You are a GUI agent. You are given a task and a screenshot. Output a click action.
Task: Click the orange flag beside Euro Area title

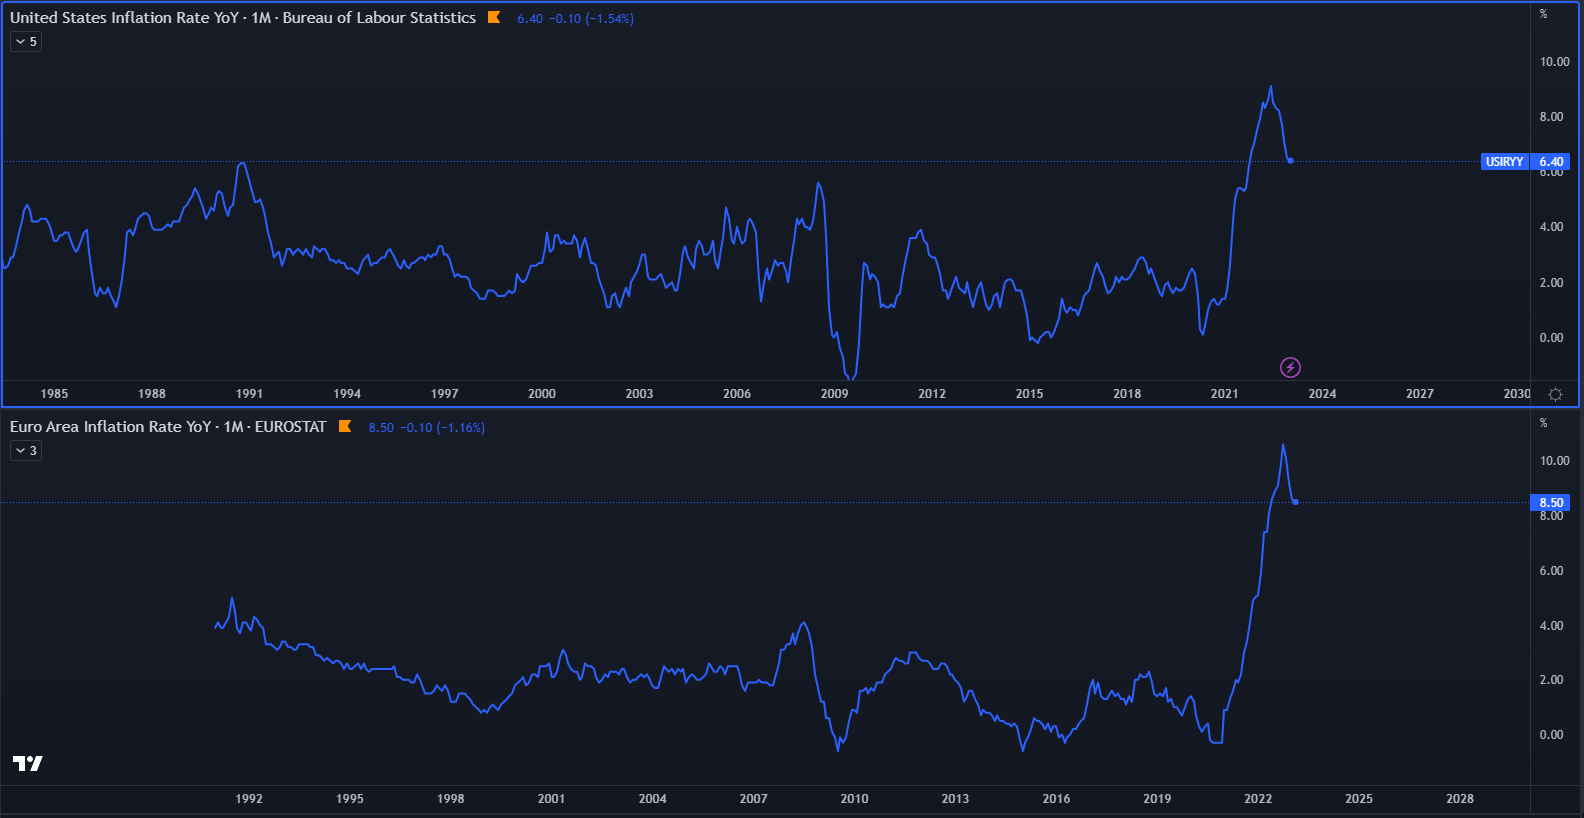tap(345, 426)
